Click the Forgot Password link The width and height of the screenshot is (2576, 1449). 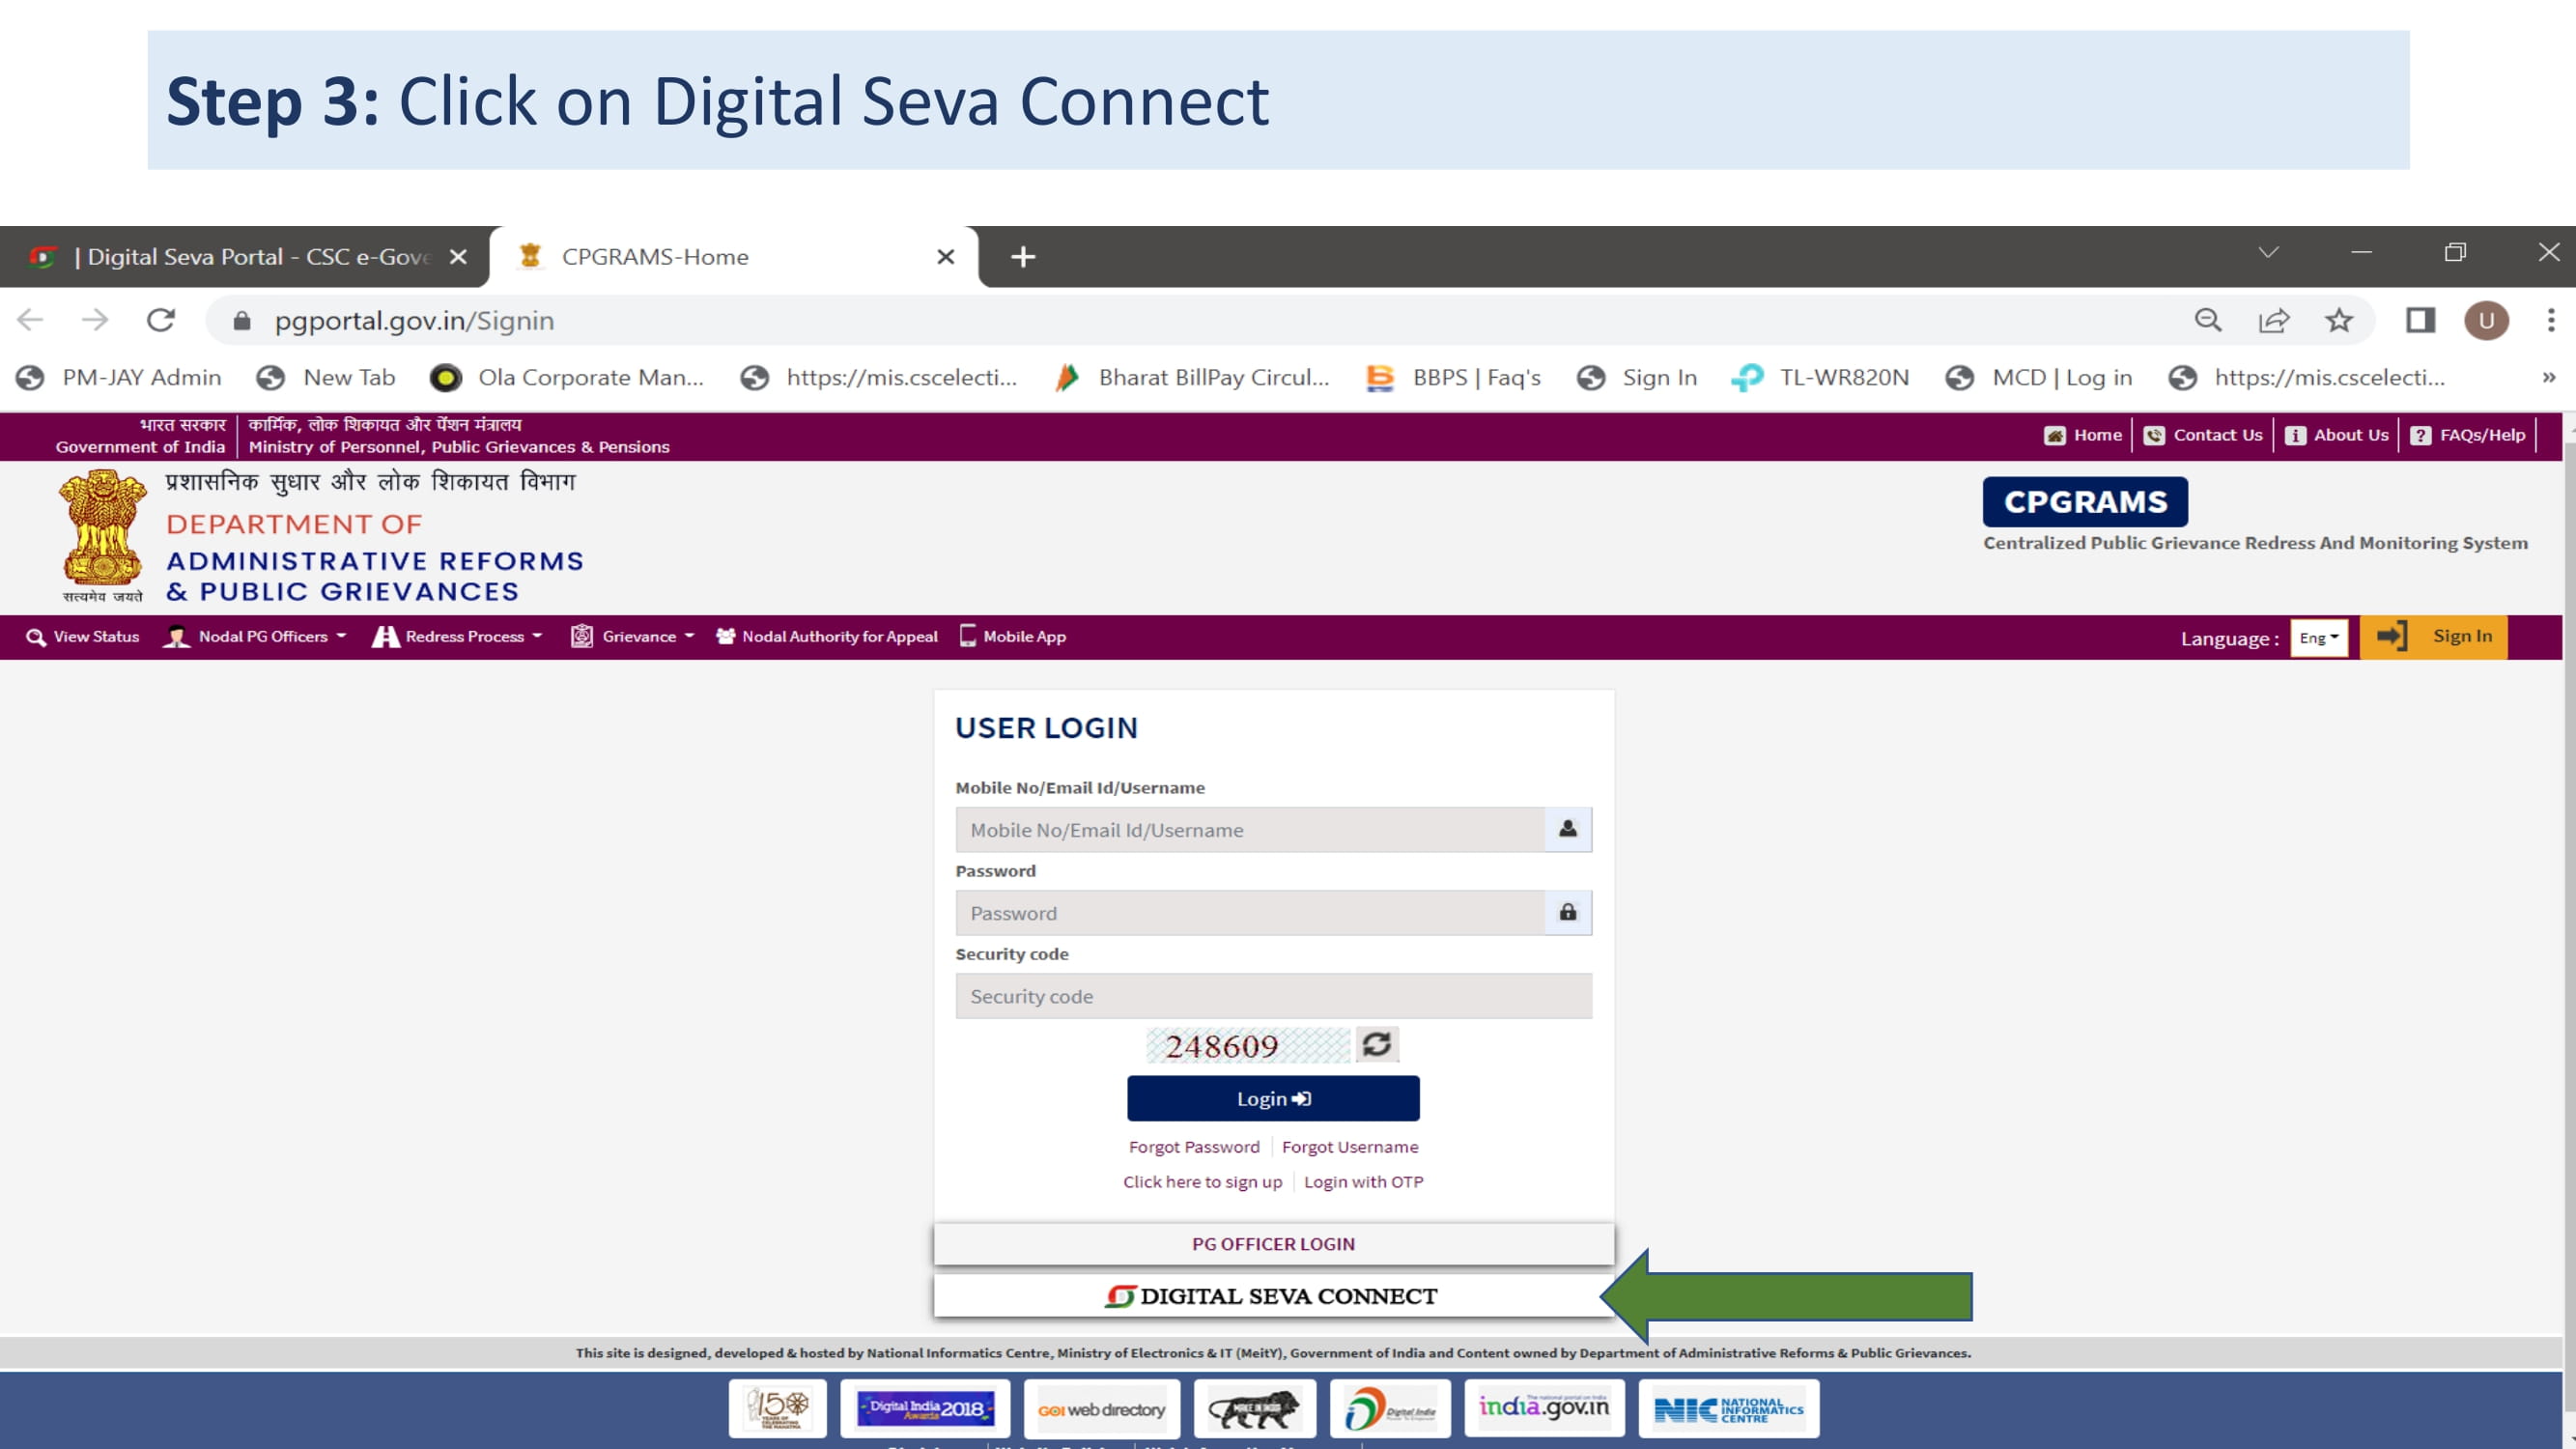pos(1194,1147)
